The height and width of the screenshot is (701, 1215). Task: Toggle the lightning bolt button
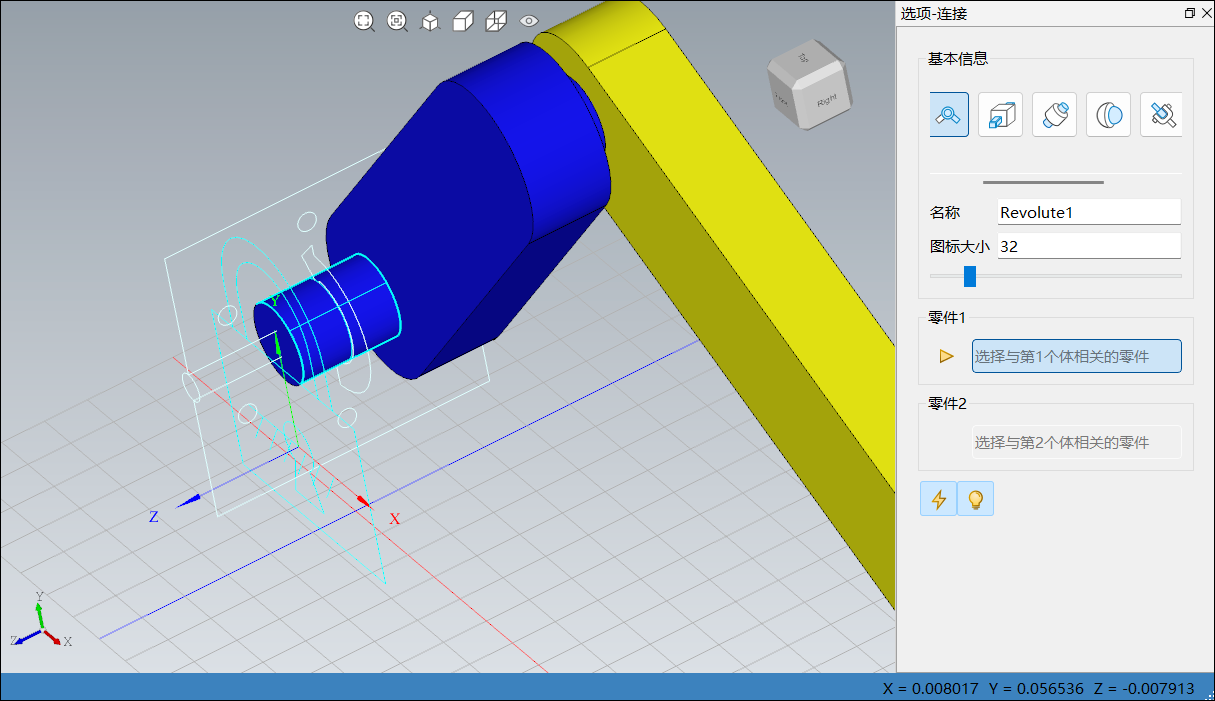pos(938,499)
